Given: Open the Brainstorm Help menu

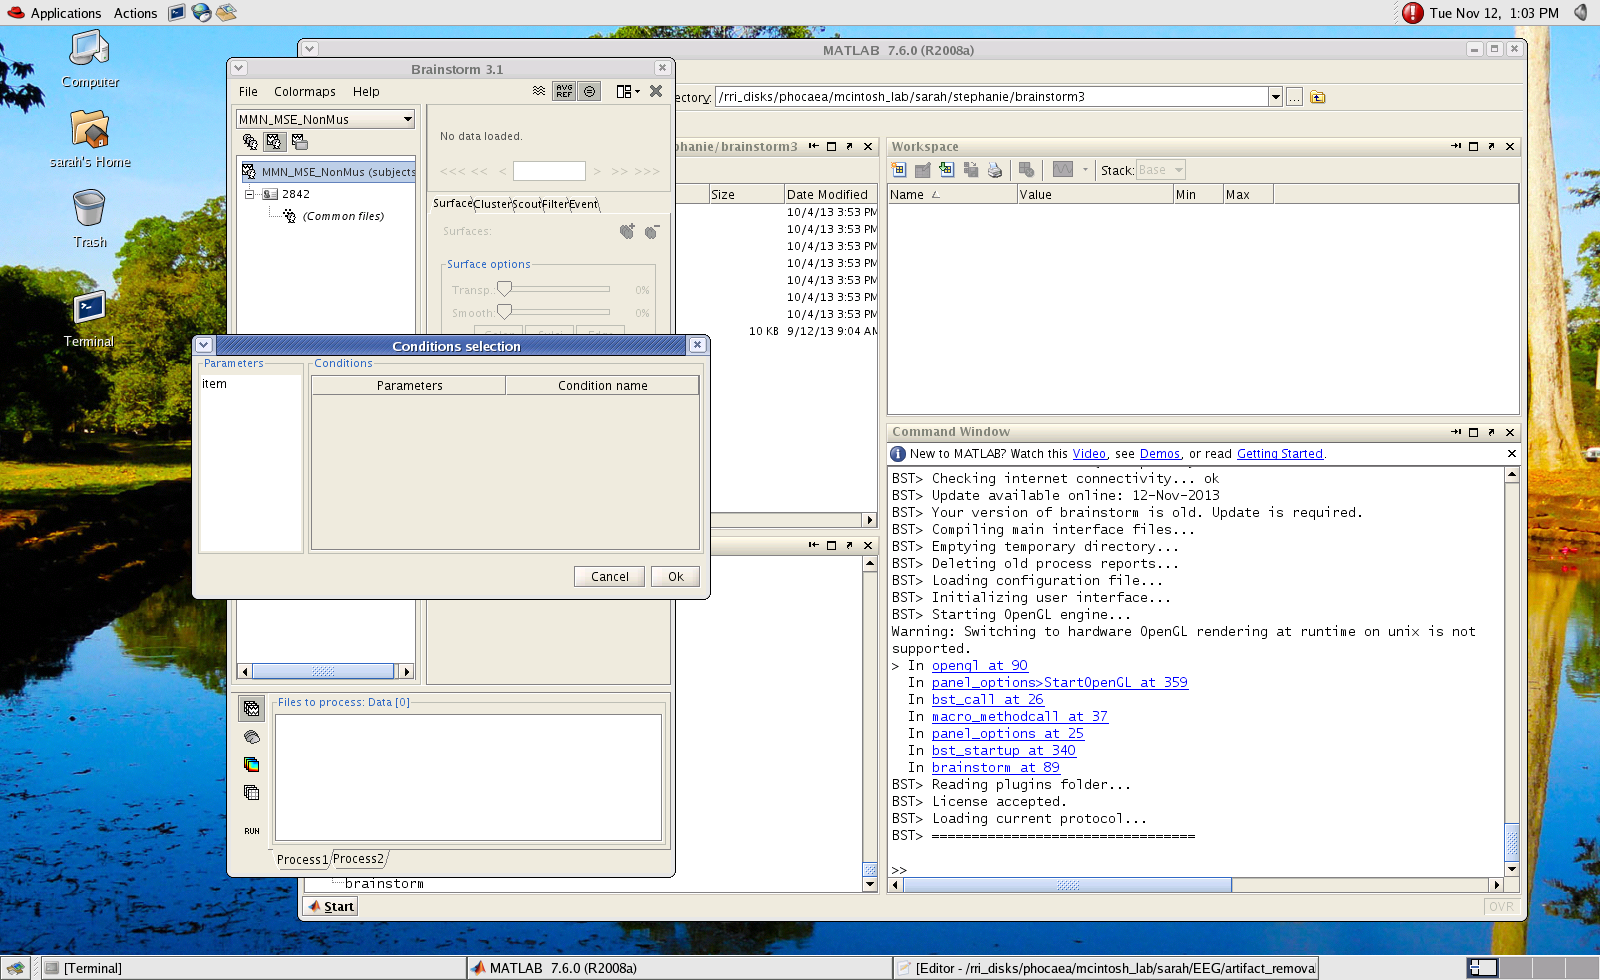Looking at the screenshot, I should [x=366, y=91].
